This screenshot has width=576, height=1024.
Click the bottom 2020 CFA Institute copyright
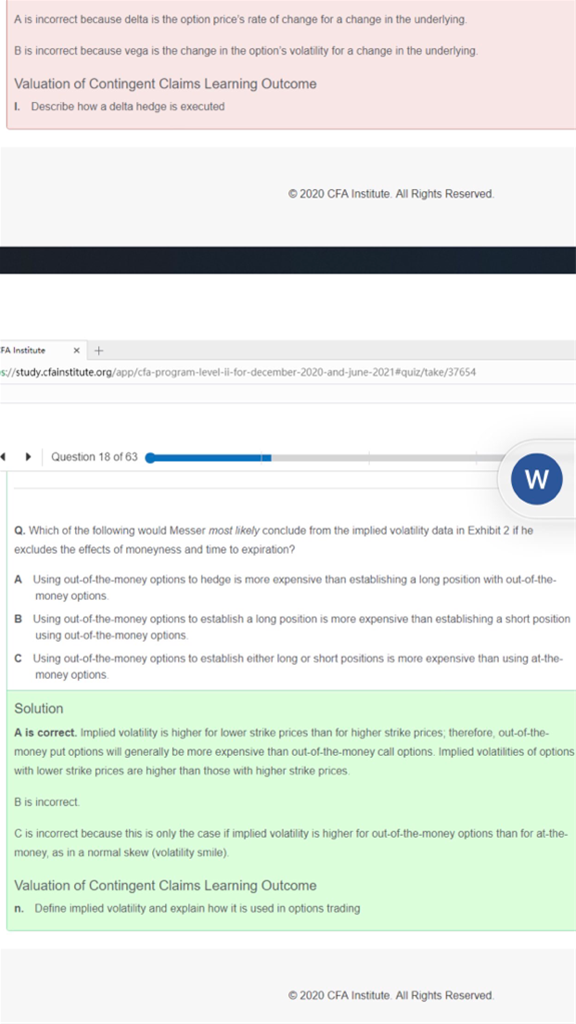click(391, 995)
